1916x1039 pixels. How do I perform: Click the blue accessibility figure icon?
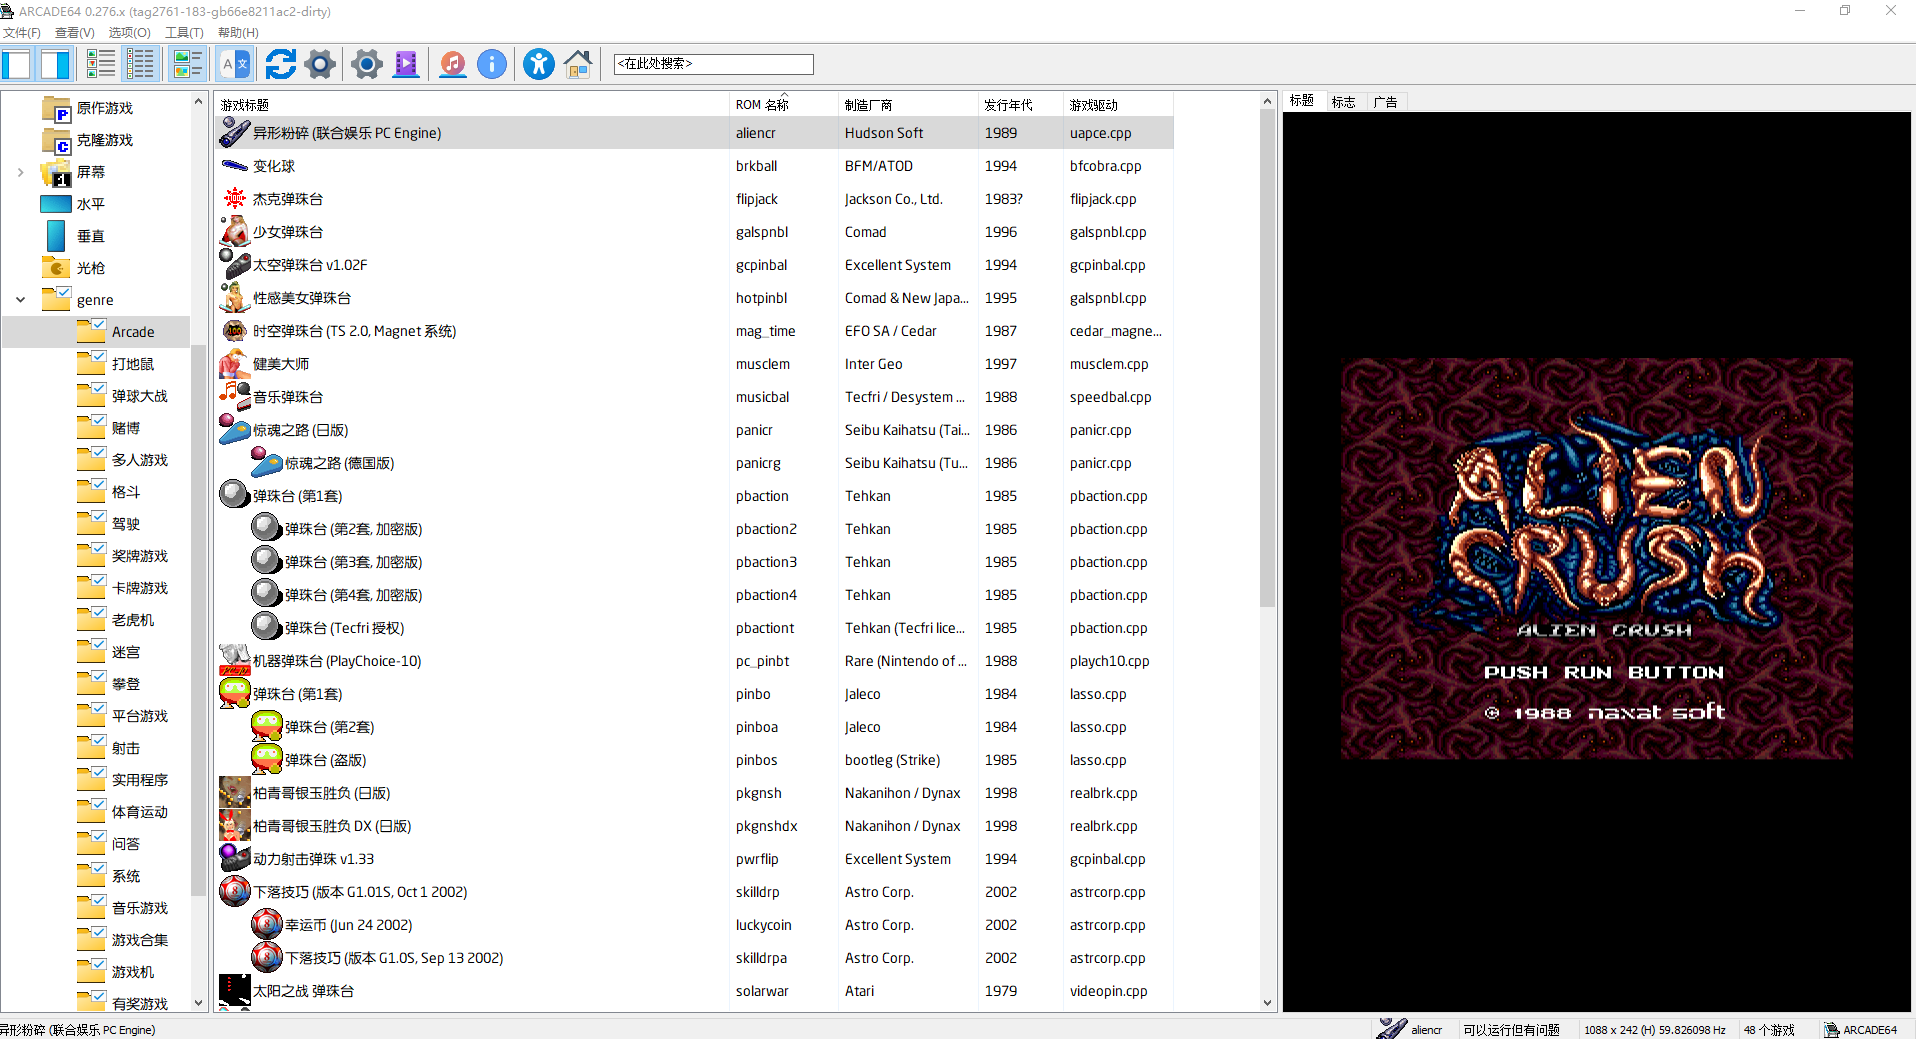tap(539, 64)
